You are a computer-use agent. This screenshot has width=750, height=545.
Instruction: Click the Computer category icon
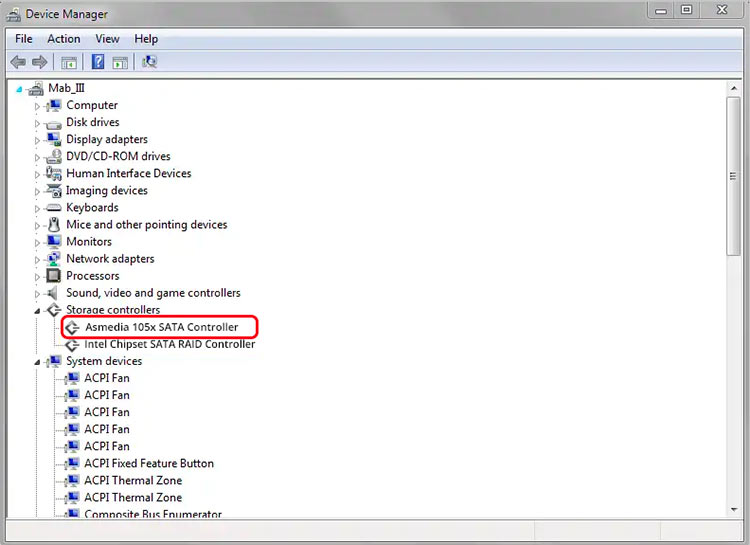54,105
